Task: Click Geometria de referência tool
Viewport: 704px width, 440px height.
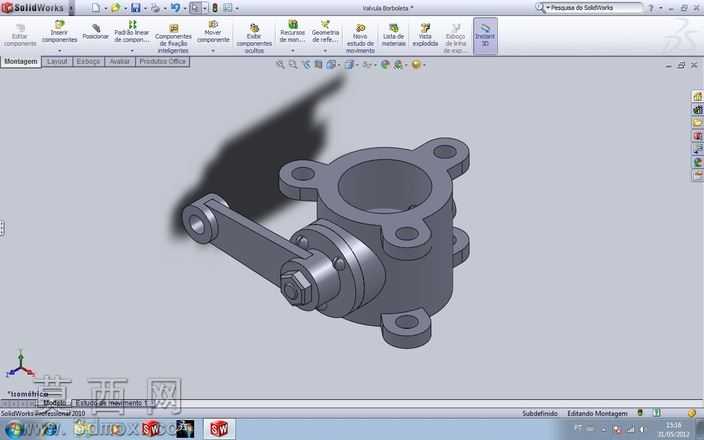Action: point(326,31)
